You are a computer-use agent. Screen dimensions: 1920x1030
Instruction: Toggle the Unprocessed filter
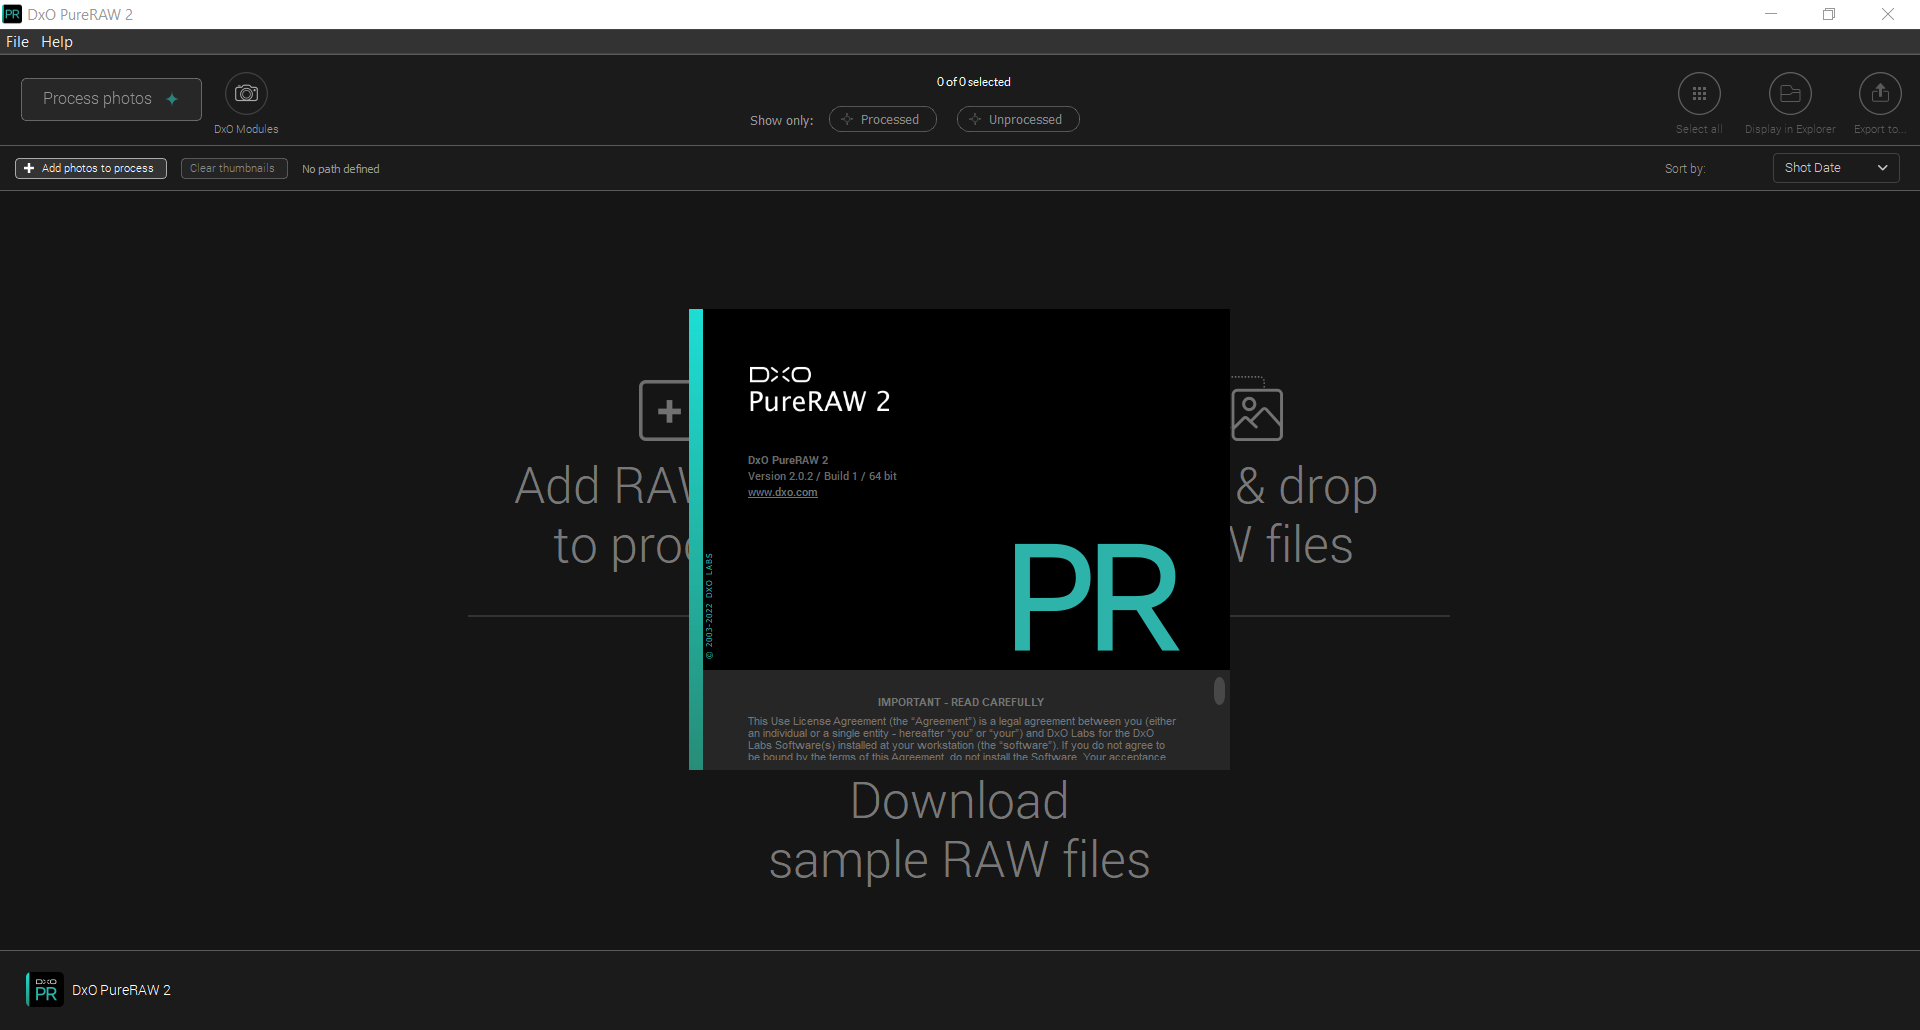(1018, 119)
